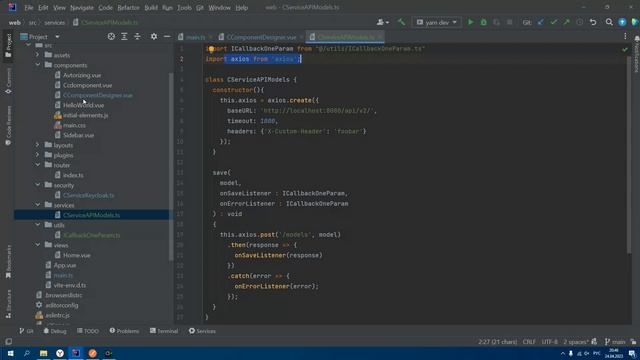This screenshot has height=360, width=640.
Task: Close the CServiceAPIModels.ts editor tab
Action: pos(380,37)
